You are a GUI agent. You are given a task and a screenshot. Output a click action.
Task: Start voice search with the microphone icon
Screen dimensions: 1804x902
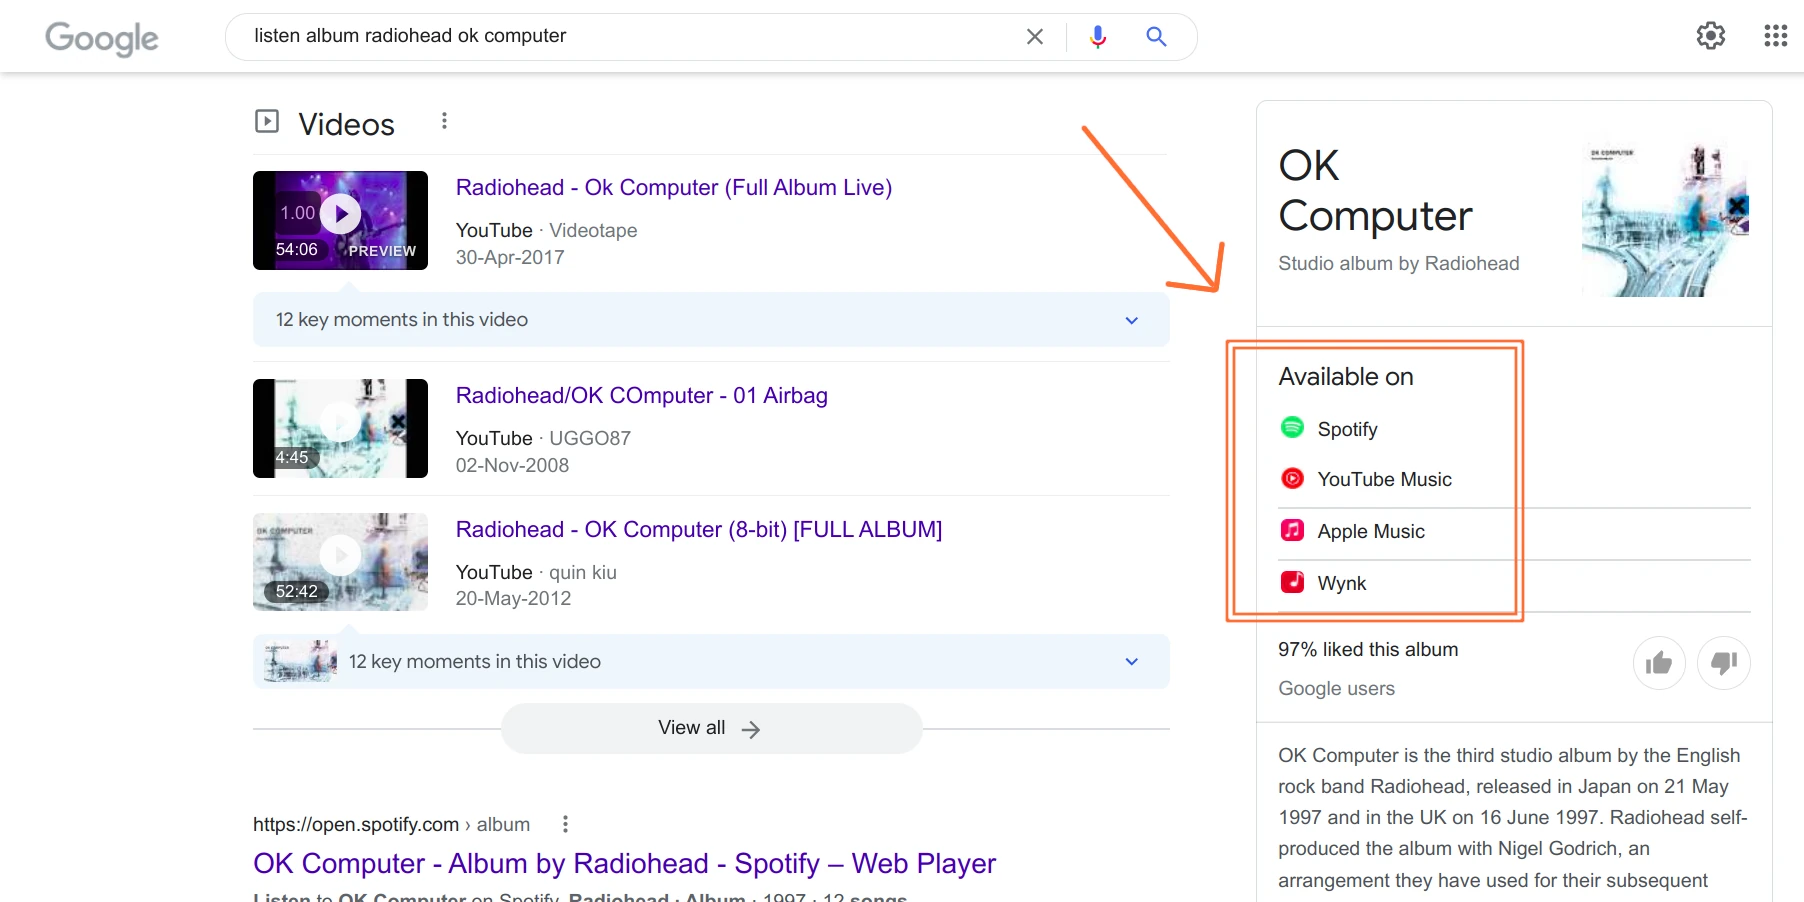point(1098,37)
